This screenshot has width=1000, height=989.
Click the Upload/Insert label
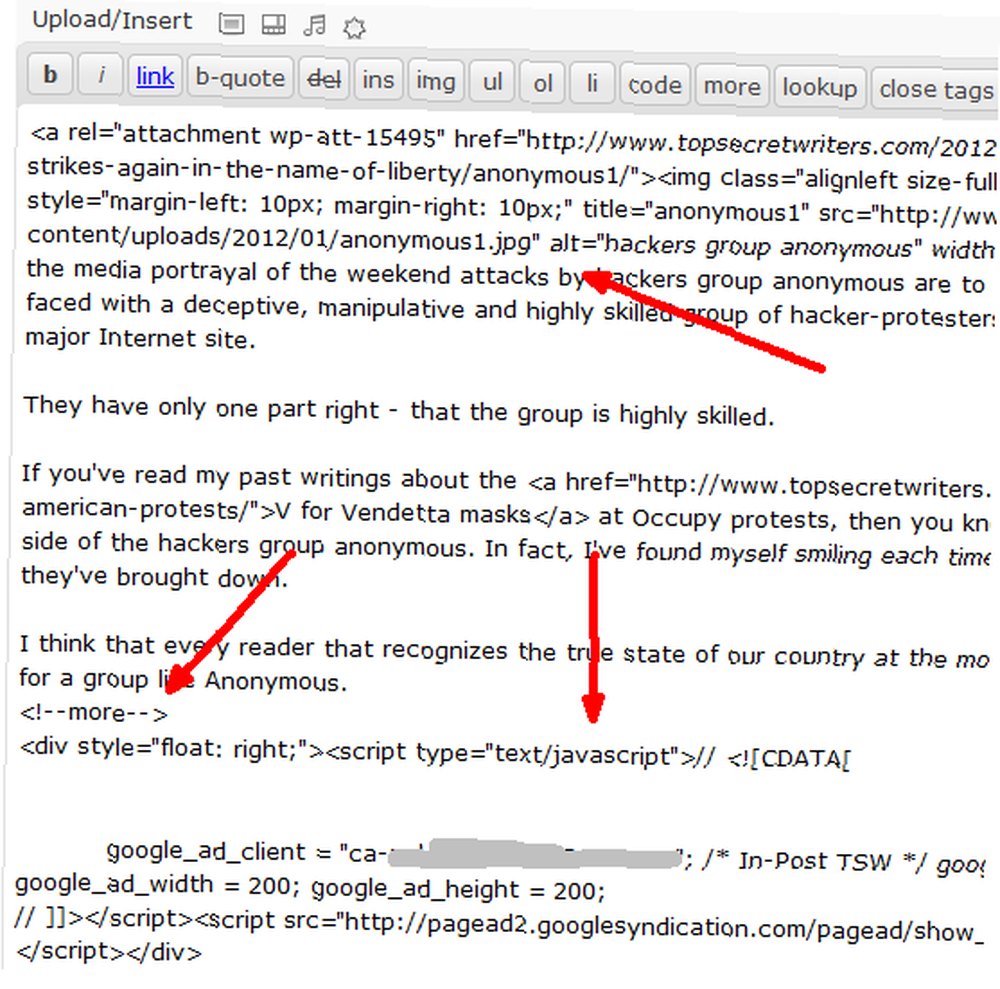point(112,20)
